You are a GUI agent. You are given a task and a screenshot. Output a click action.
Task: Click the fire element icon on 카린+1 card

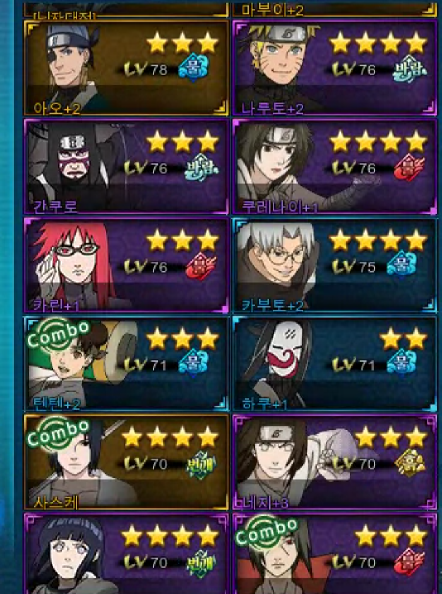201,266
